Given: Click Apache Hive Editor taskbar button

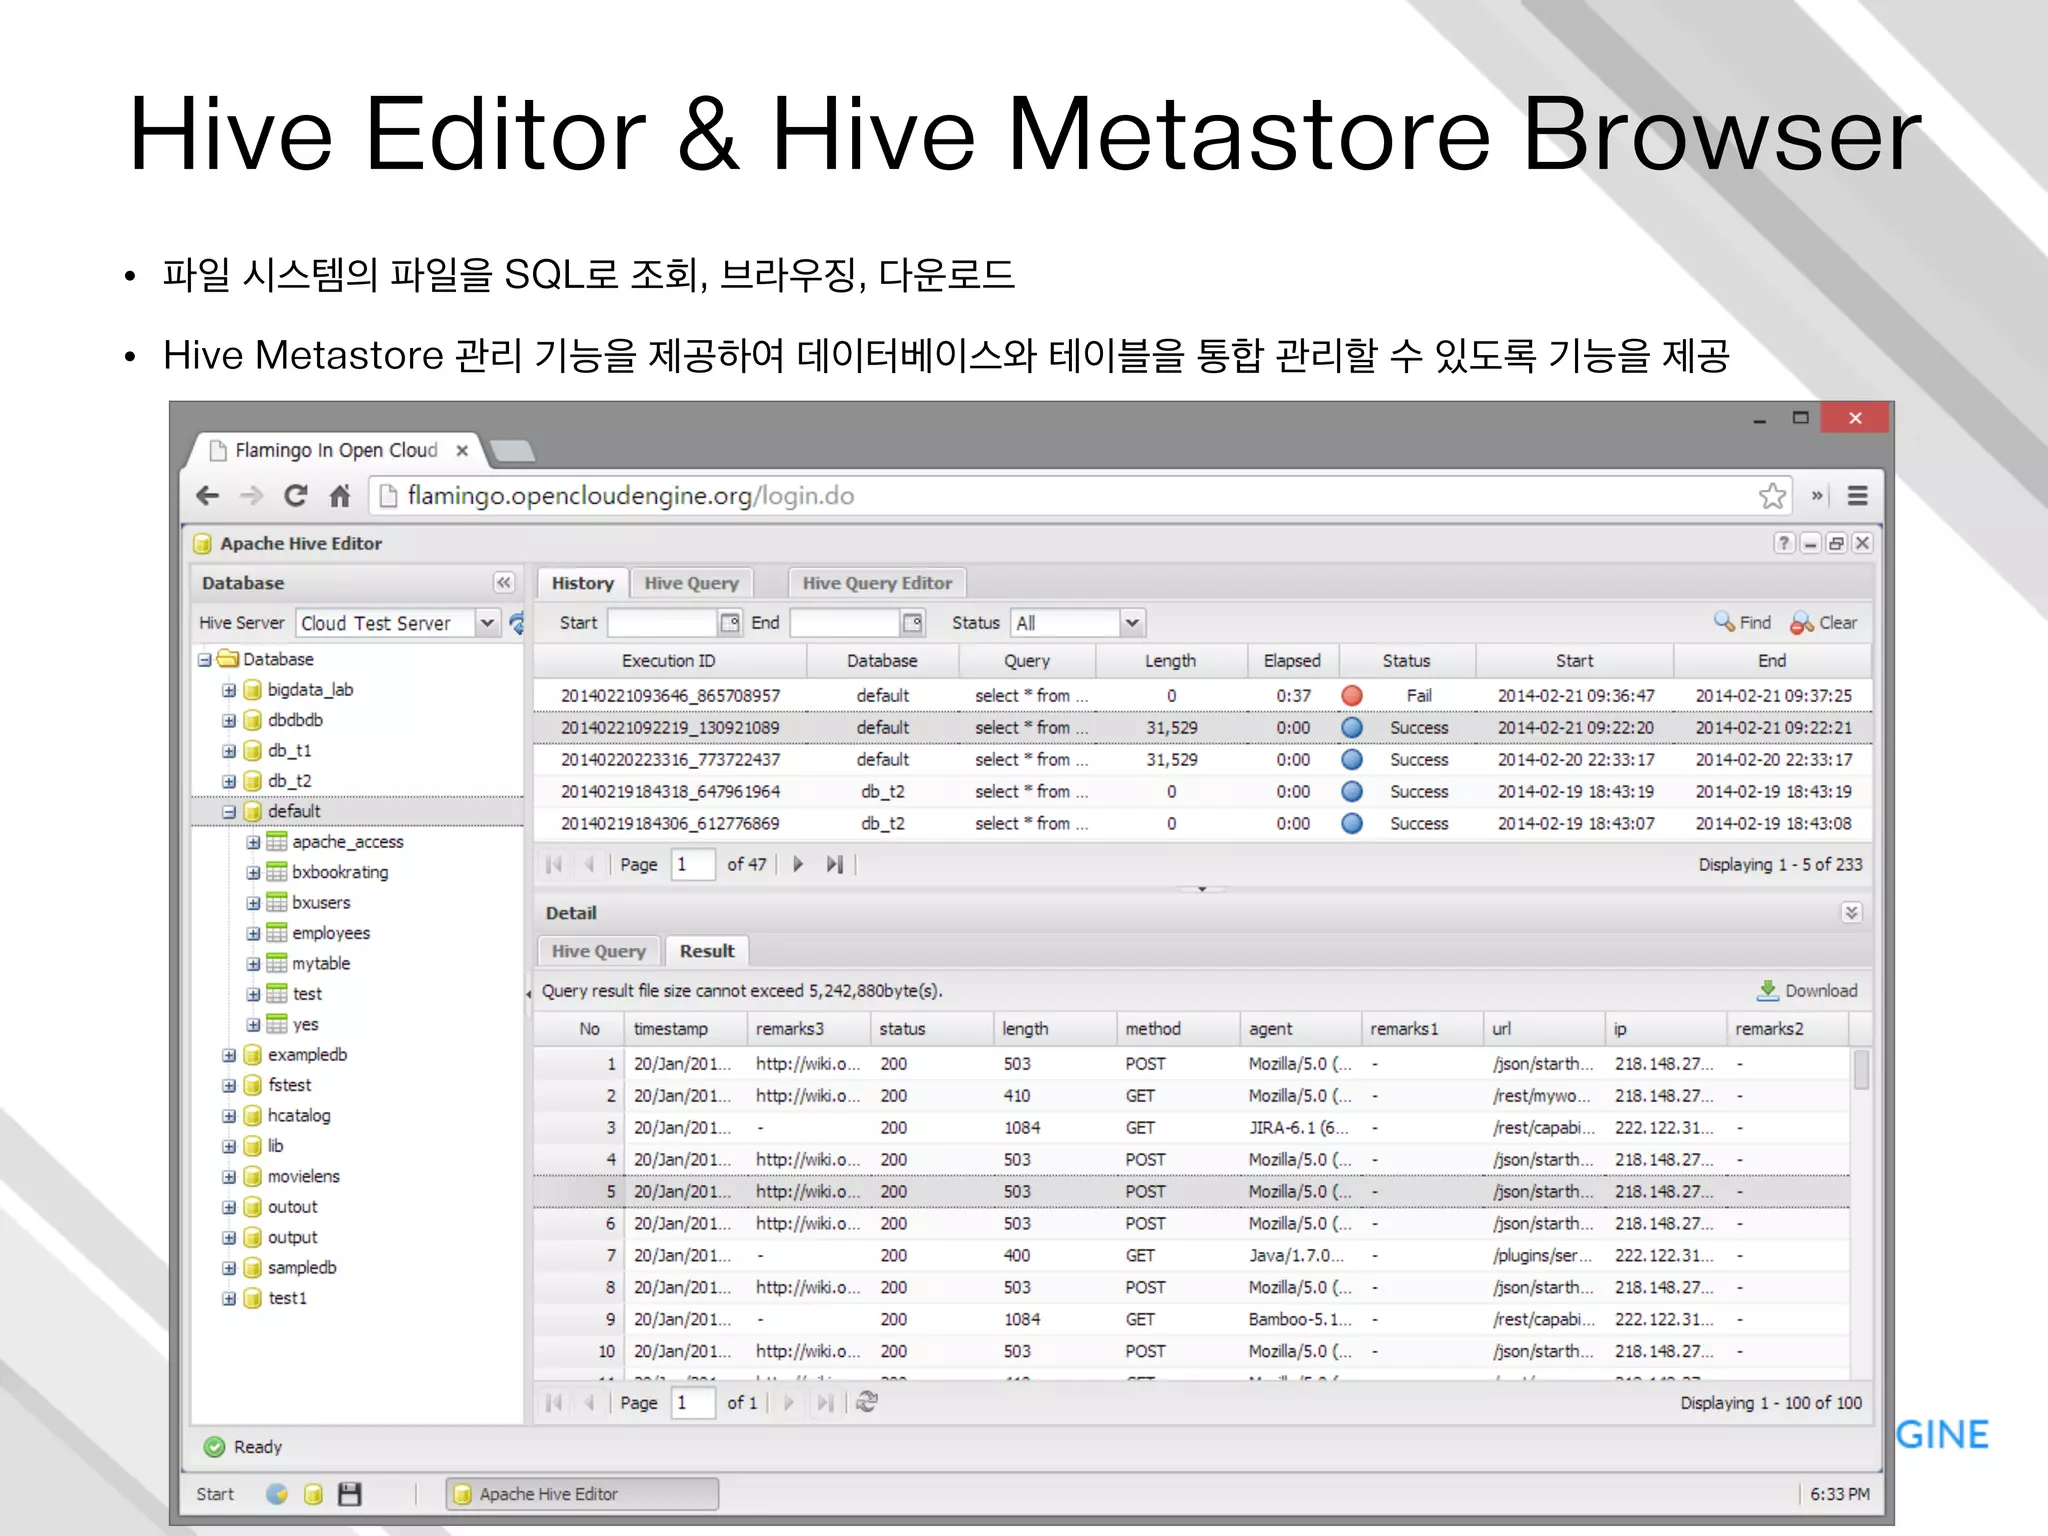Looking at the screenshot, I should pyautogui.click(x=582, y=1494).
